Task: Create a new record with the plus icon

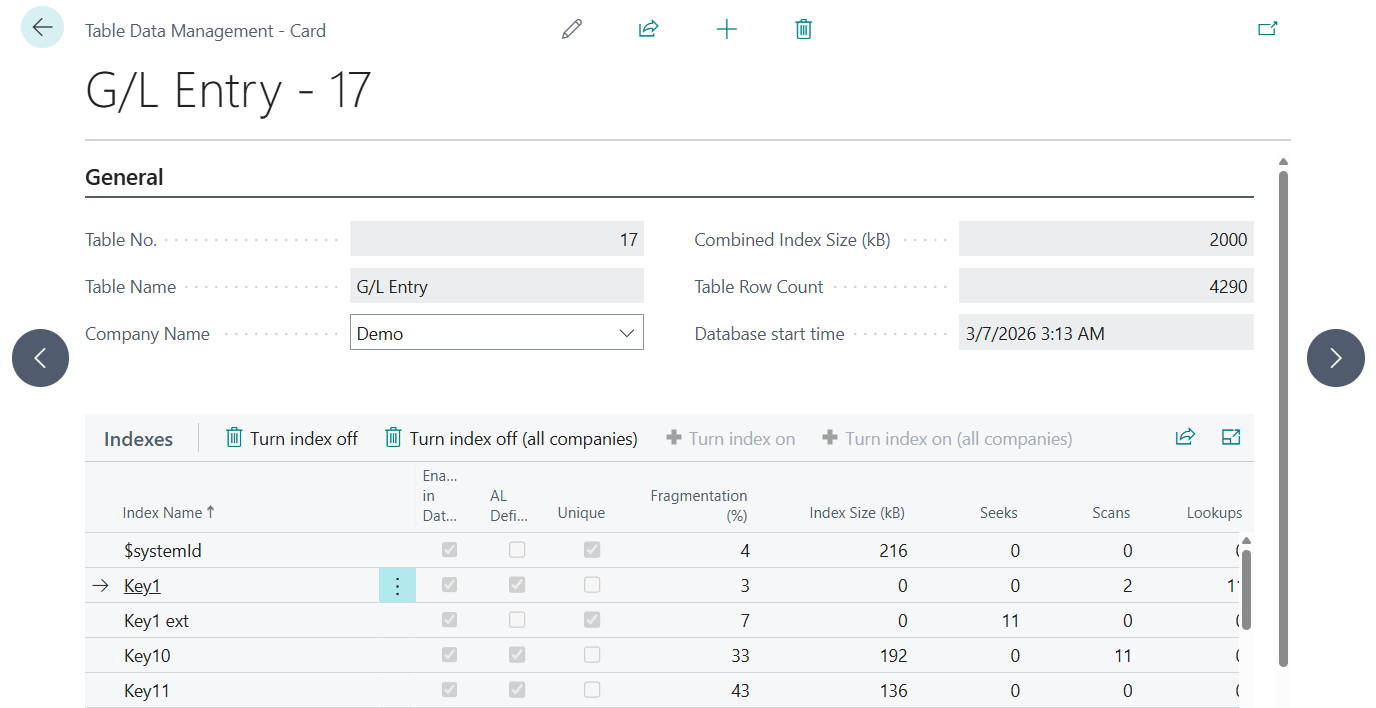Action: [726, 28]
